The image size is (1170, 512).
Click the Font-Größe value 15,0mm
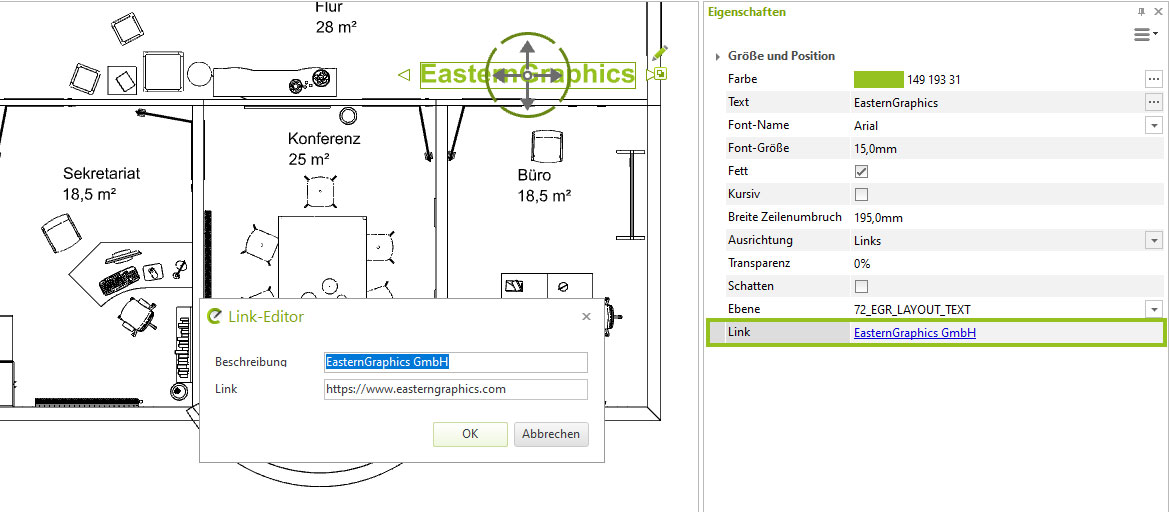click(x=875, y=149)
